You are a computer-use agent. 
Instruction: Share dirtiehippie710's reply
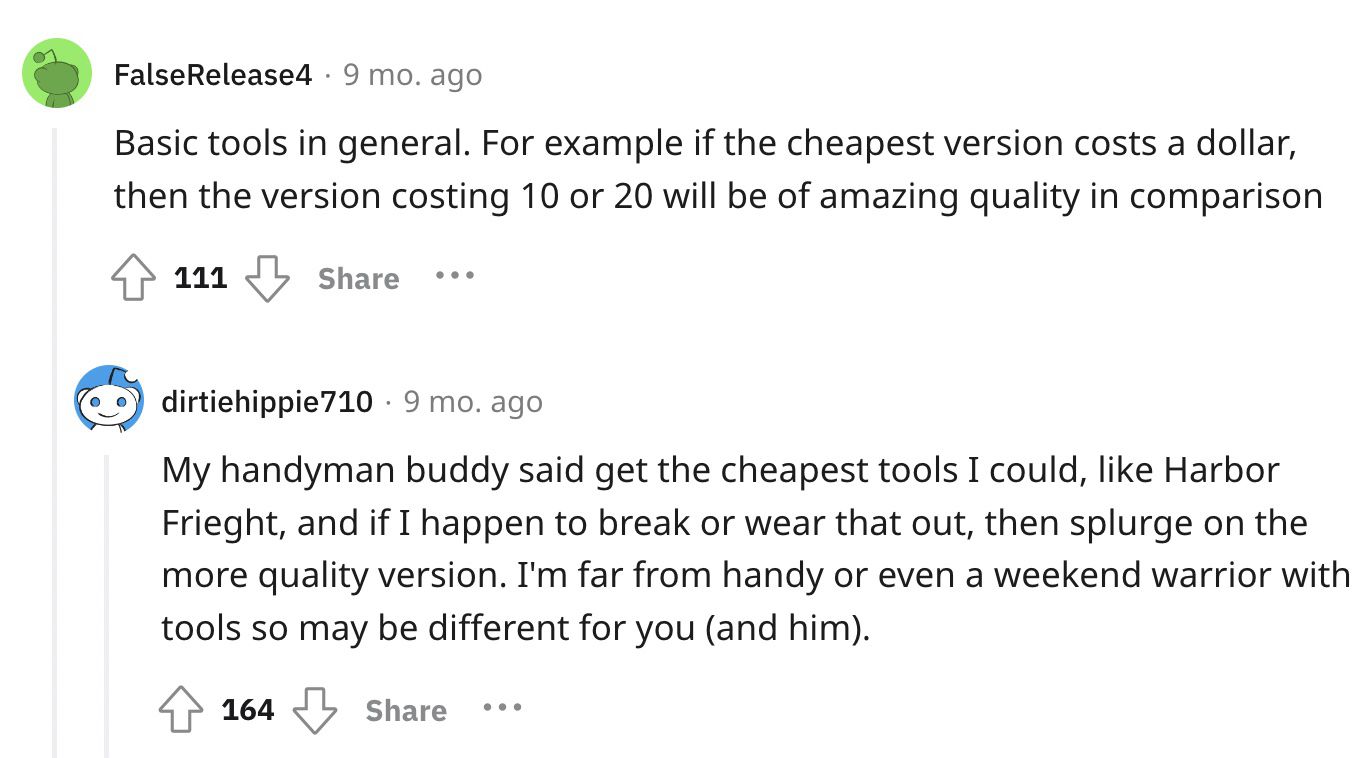pos(406,711)
